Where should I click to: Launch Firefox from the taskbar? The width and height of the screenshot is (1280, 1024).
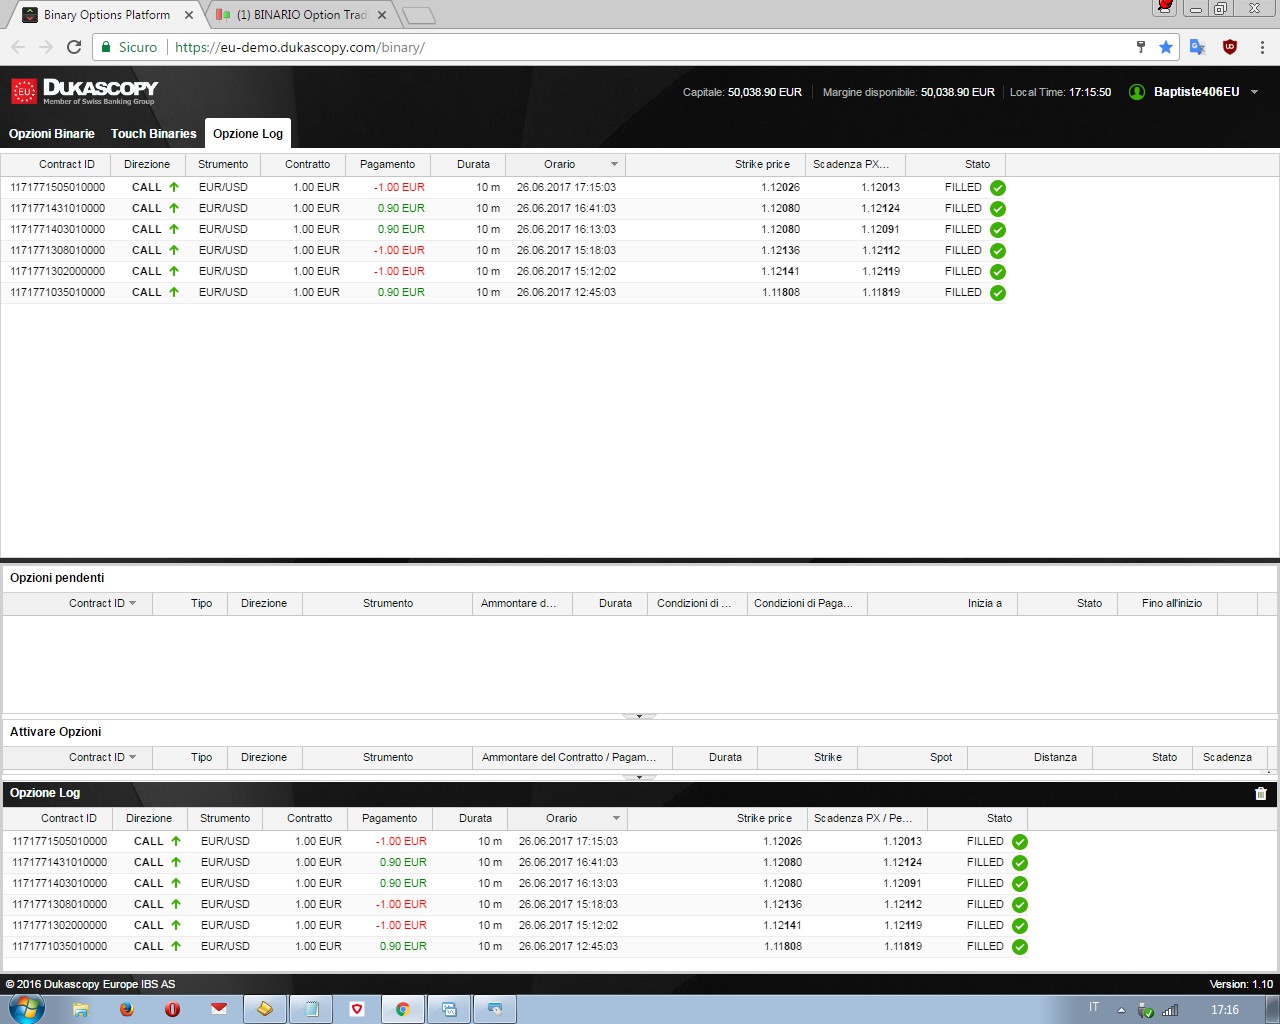[127, 1009]
